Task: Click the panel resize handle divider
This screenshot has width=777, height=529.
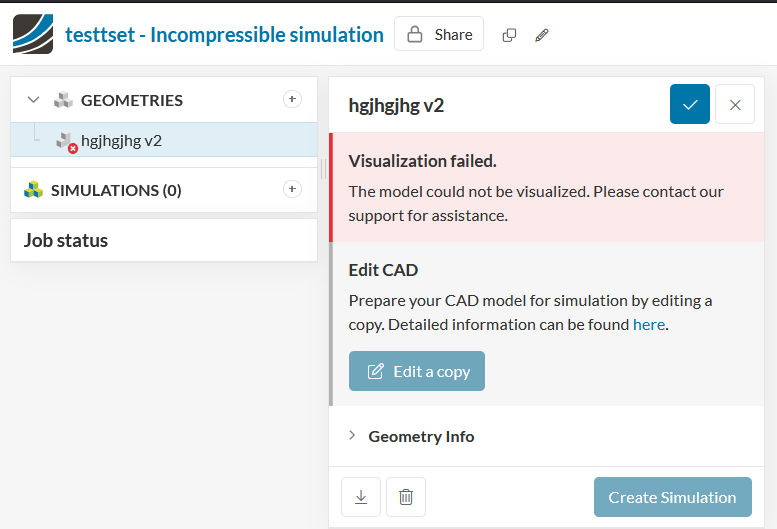Action: pyautogui.click(x=323, y=170)
